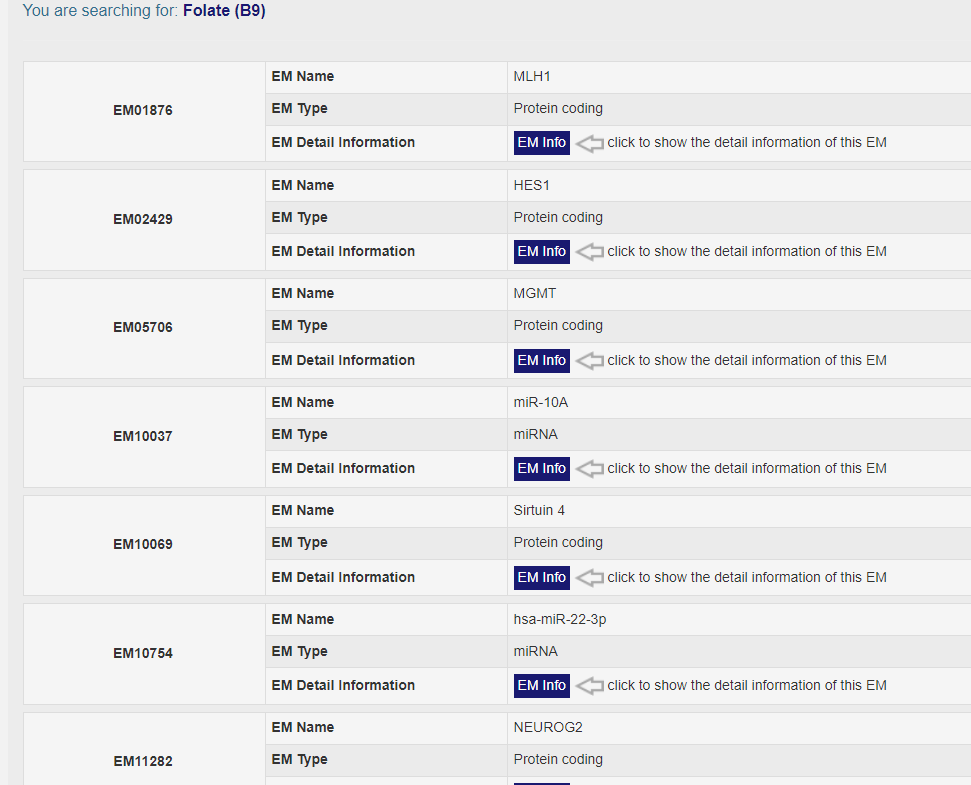Select the EM05706 ID cell
Screen dimensions: 971x785
point(143,328)
